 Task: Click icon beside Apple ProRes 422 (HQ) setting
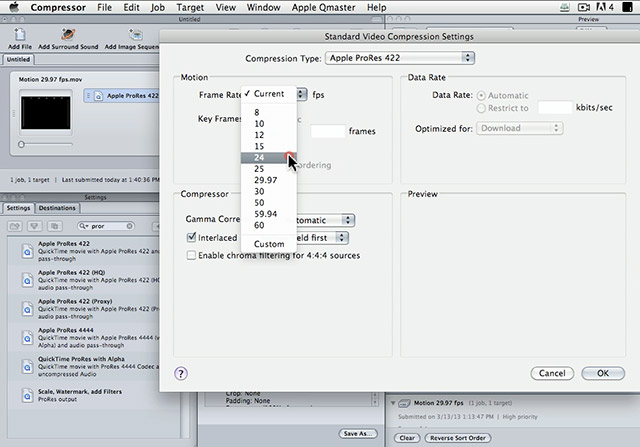[x=27, y=280]
